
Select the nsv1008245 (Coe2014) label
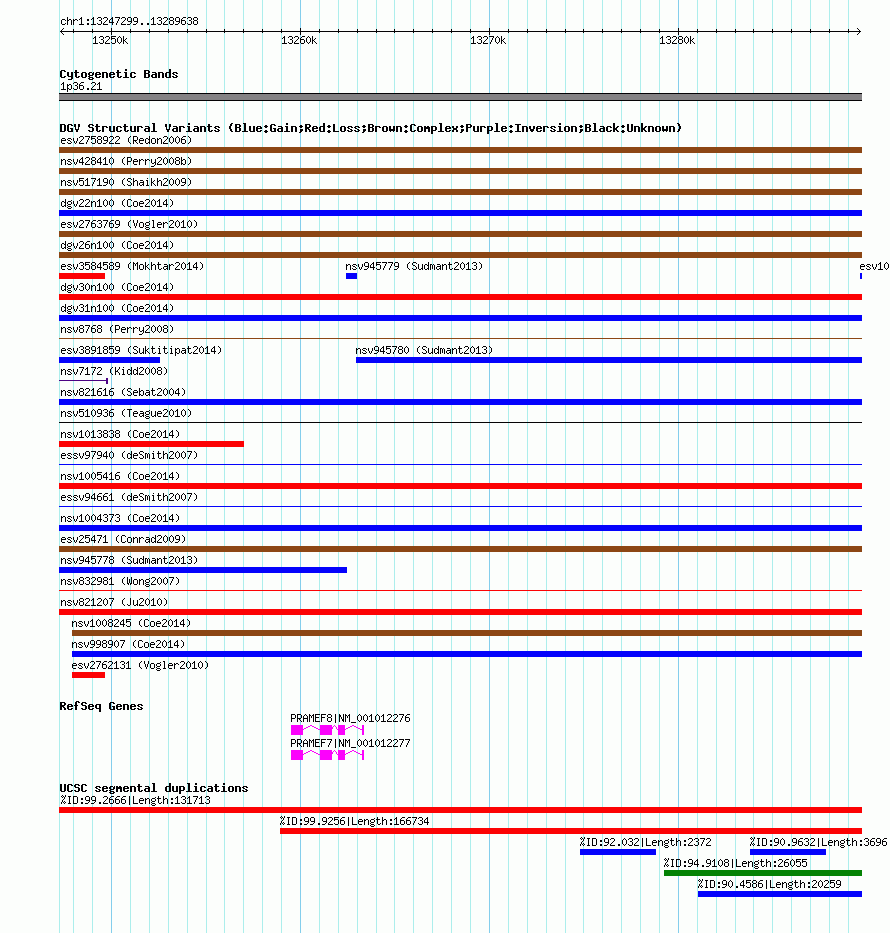(x=131, y=623)
